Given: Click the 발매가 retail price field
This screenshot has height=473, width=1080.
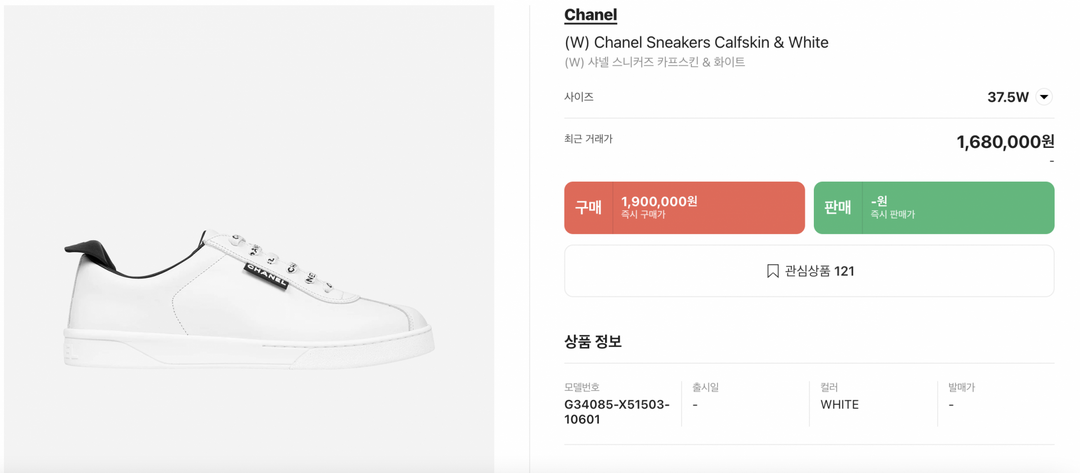Looking at the screenshot, I should [961, 387].
